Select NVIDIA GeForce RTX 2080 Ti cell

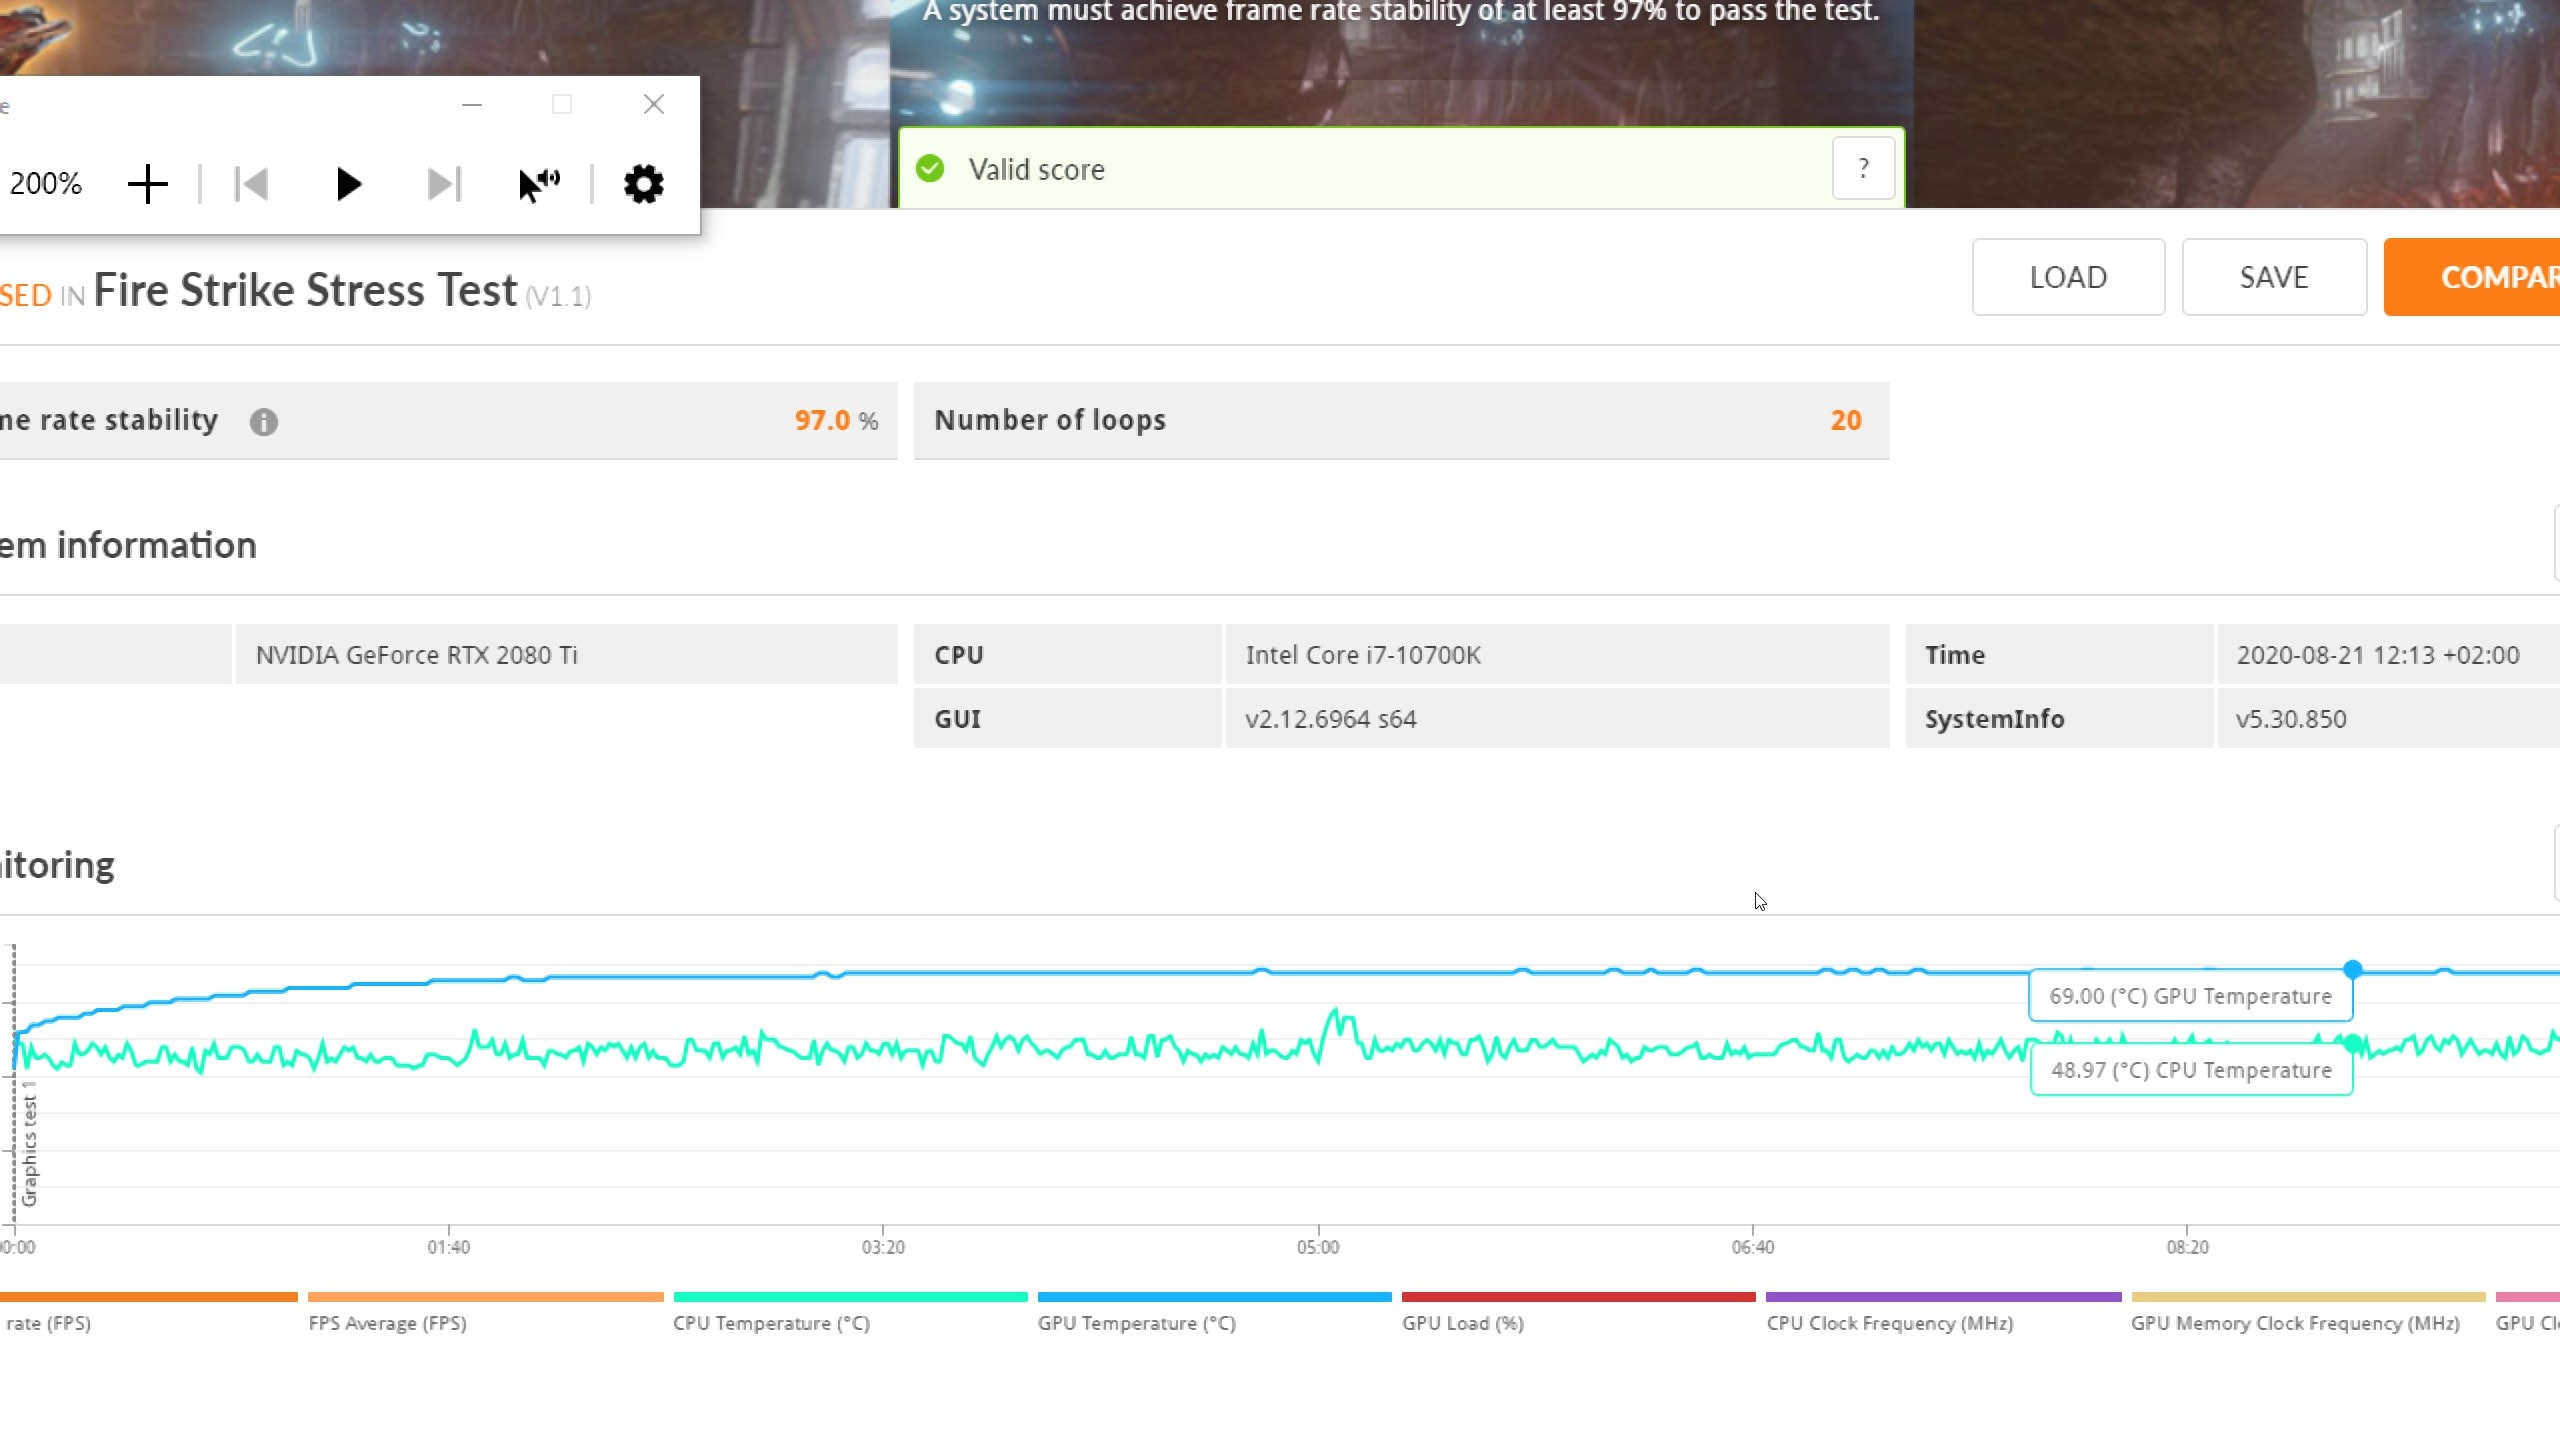click(x=566, y=655)
